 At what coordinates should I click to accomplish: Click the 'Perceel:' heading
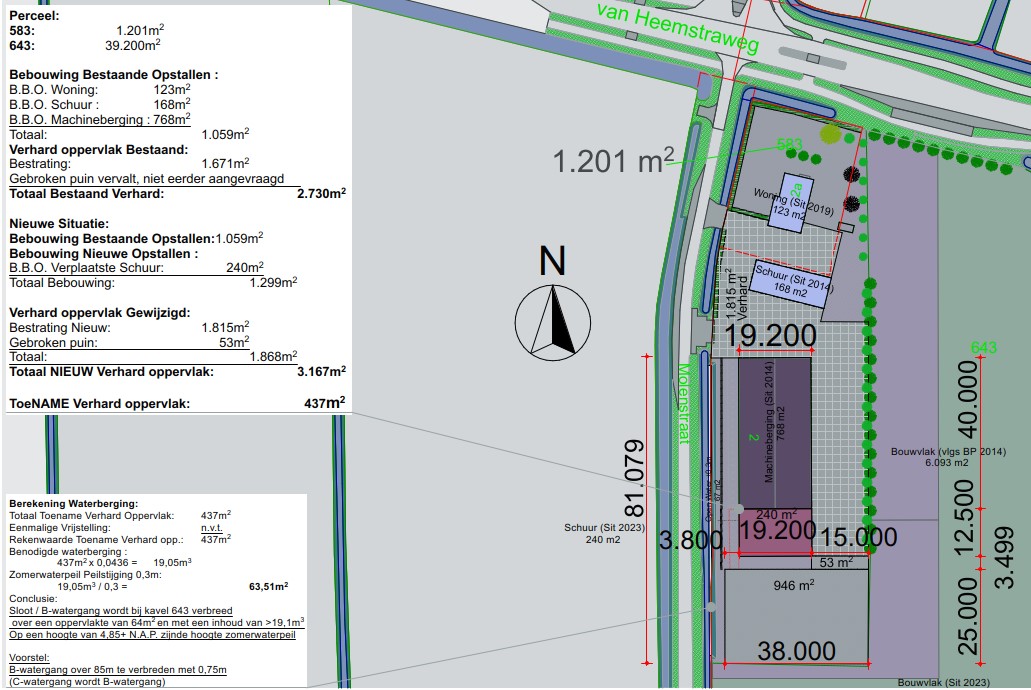34,15
